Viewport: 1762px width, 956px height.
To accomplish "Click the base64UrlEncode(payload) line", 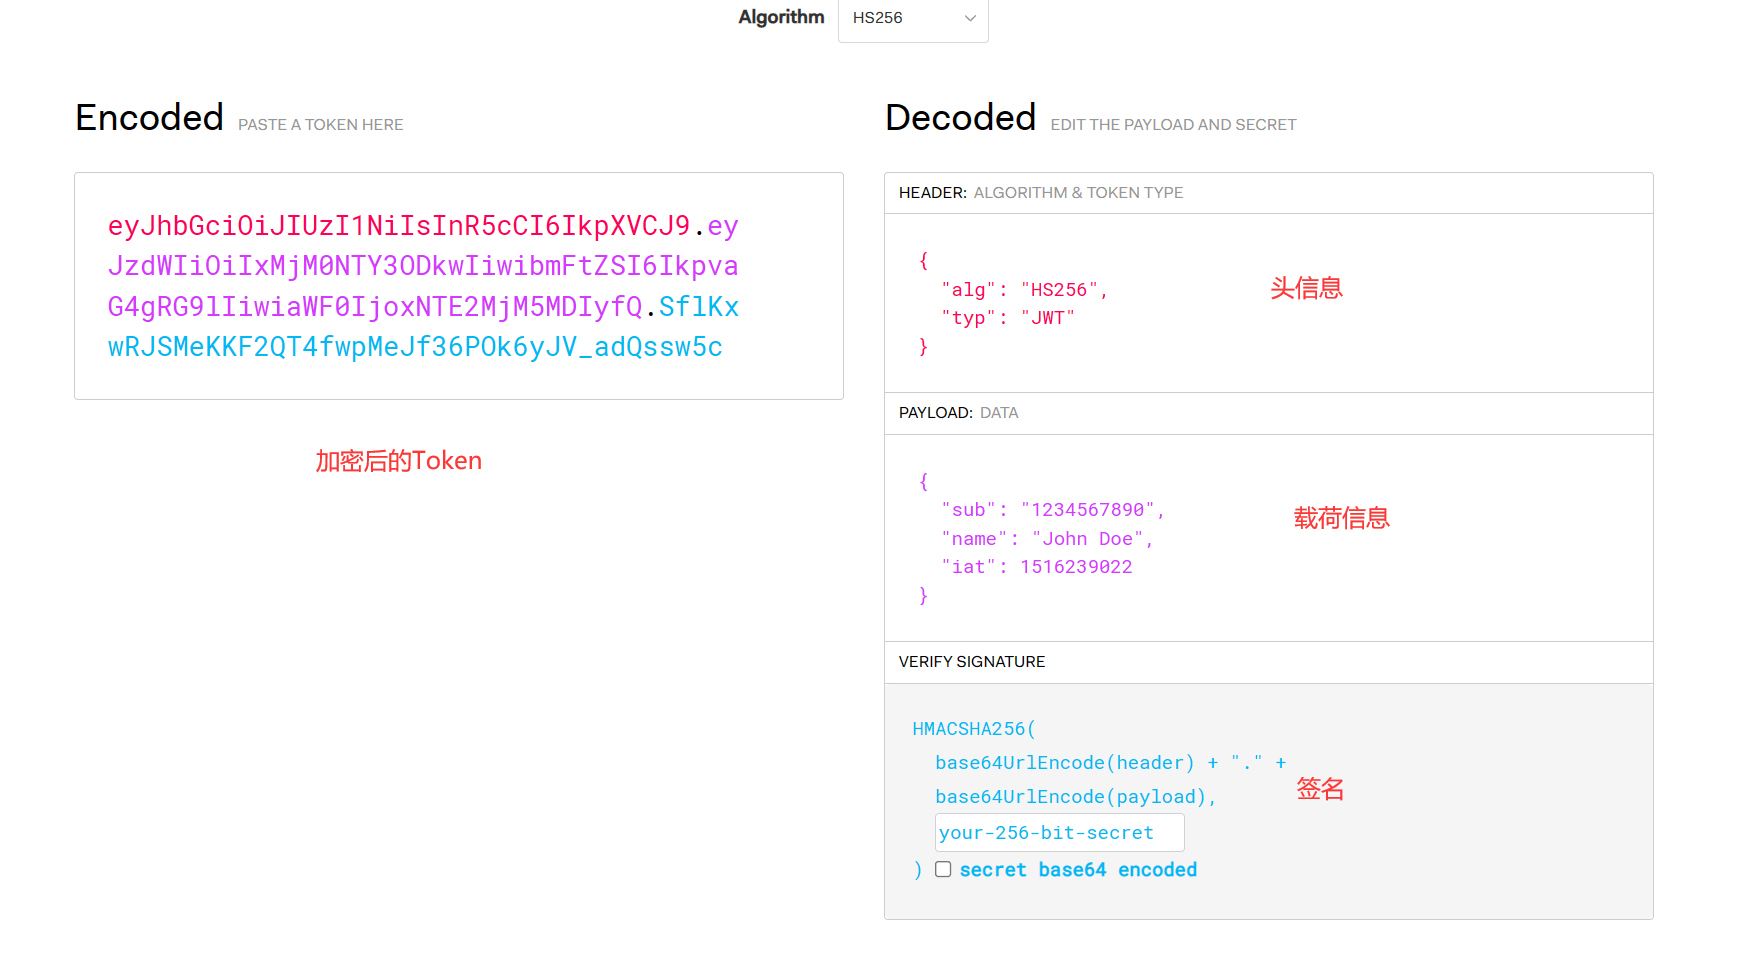I will tap(1074, 797).
